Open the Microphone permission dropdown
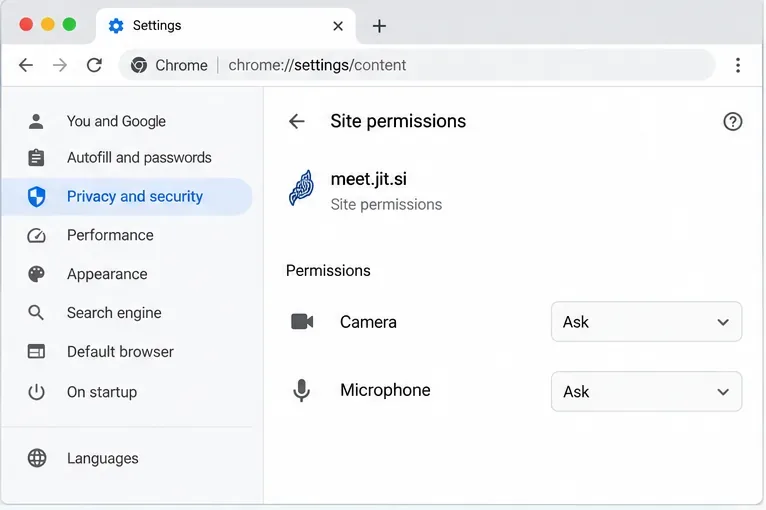766x510 pixels. pos(646,392)
